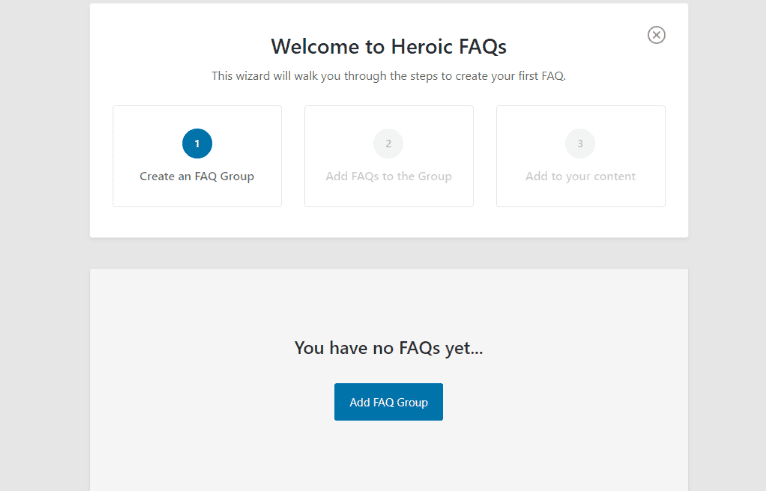The width and height of the screenshot is (766, 491).
Task: Click the You have no FAQs yet message
Action: point(389,348)
